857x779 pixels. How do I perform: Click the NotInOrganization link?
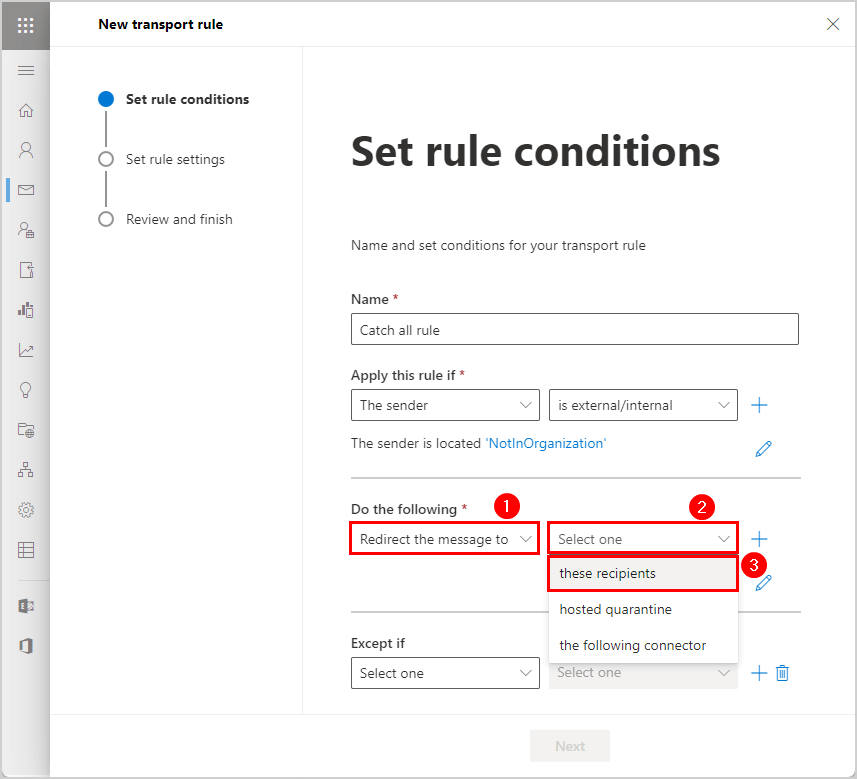[545, 443]
